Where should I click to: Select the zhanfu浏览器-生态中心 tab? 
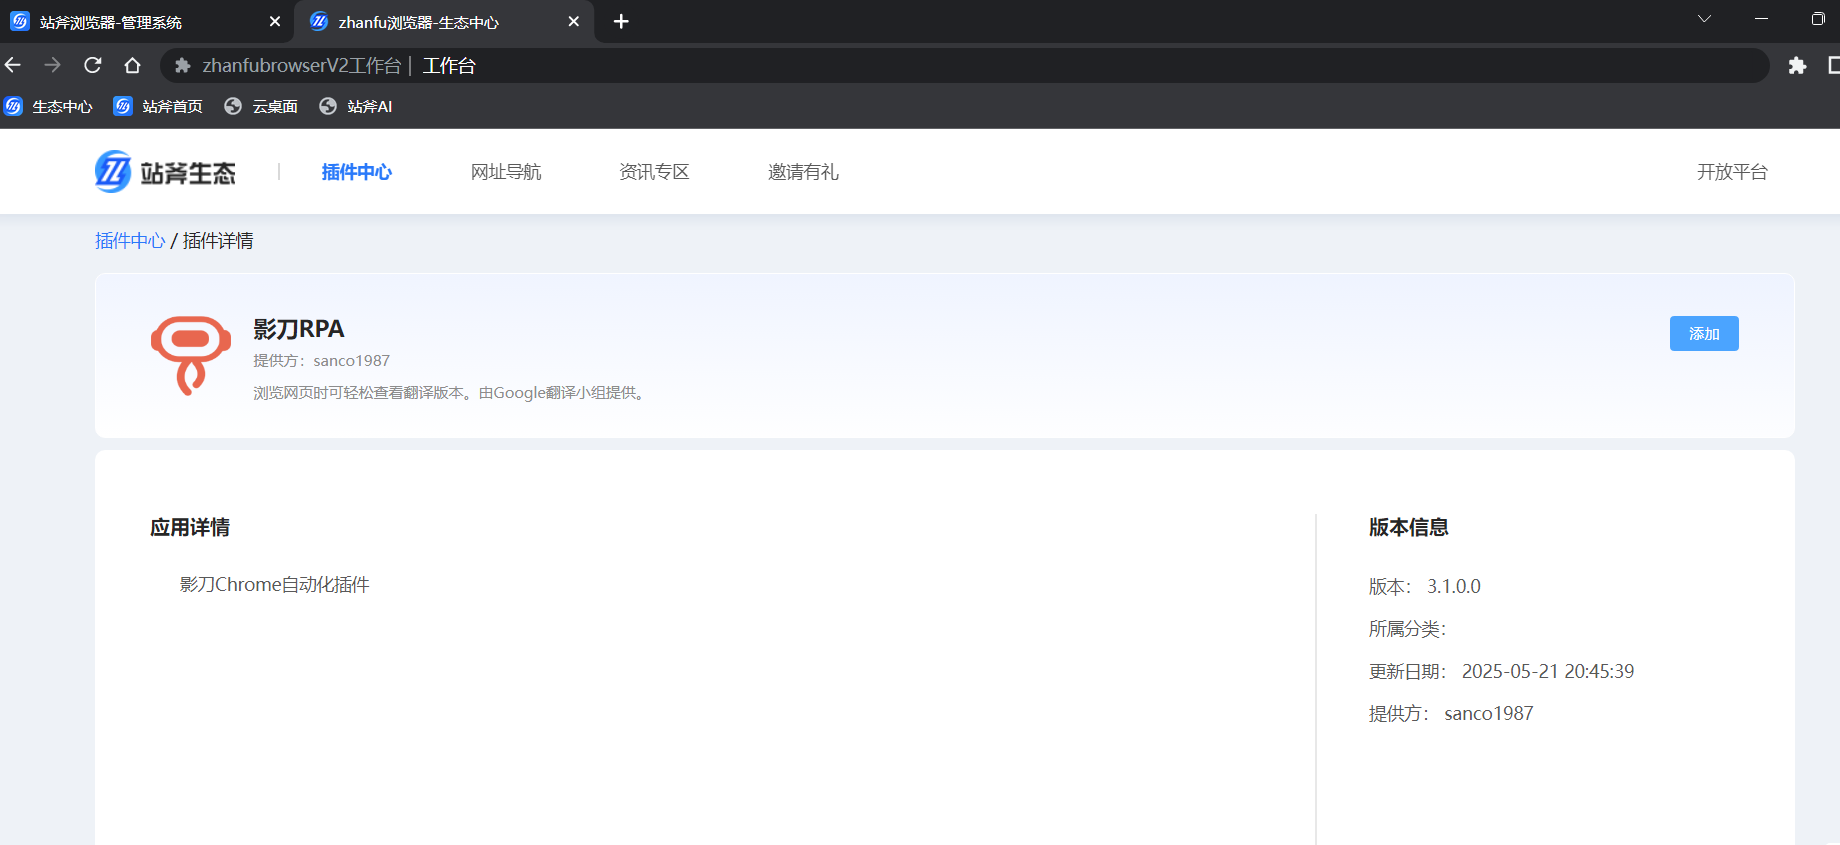[444, 21]
